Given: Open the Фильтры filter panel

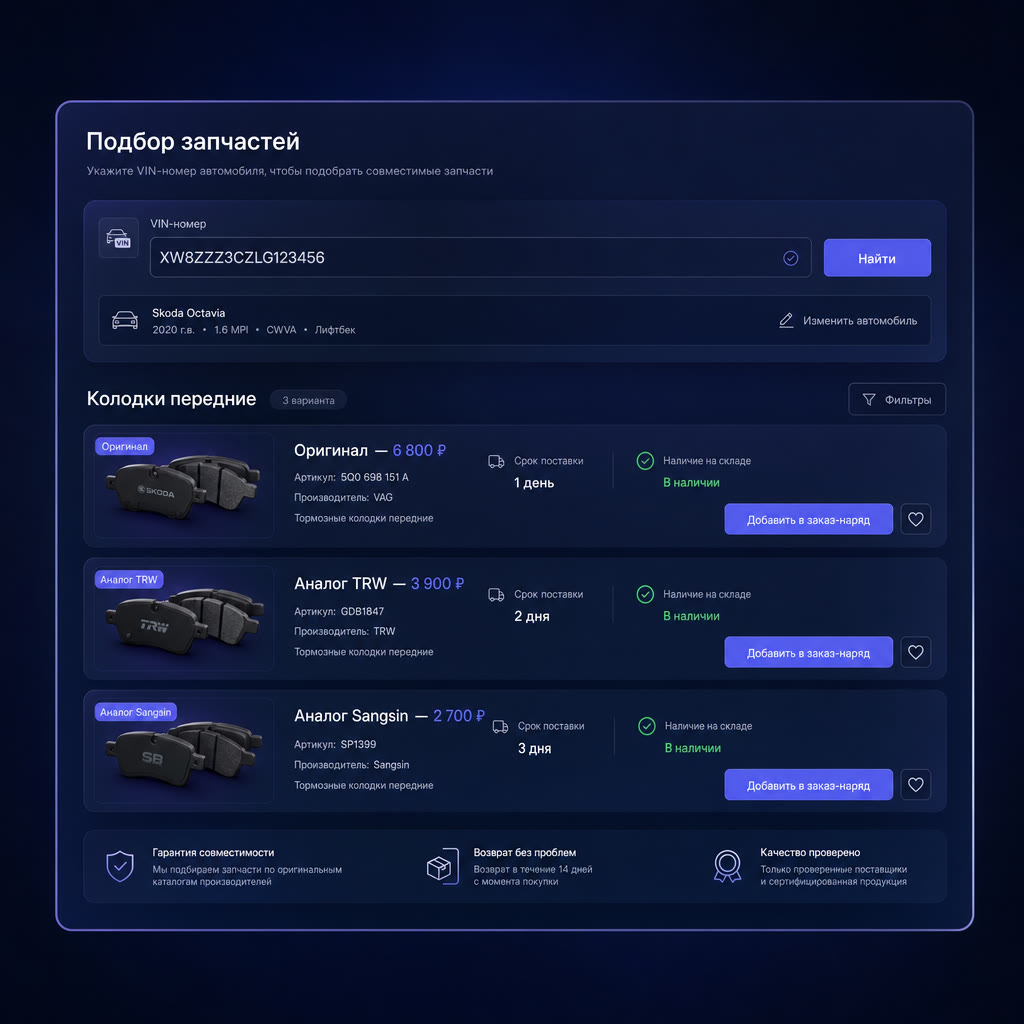Looking at the screenshot, I should click(897, 399).
